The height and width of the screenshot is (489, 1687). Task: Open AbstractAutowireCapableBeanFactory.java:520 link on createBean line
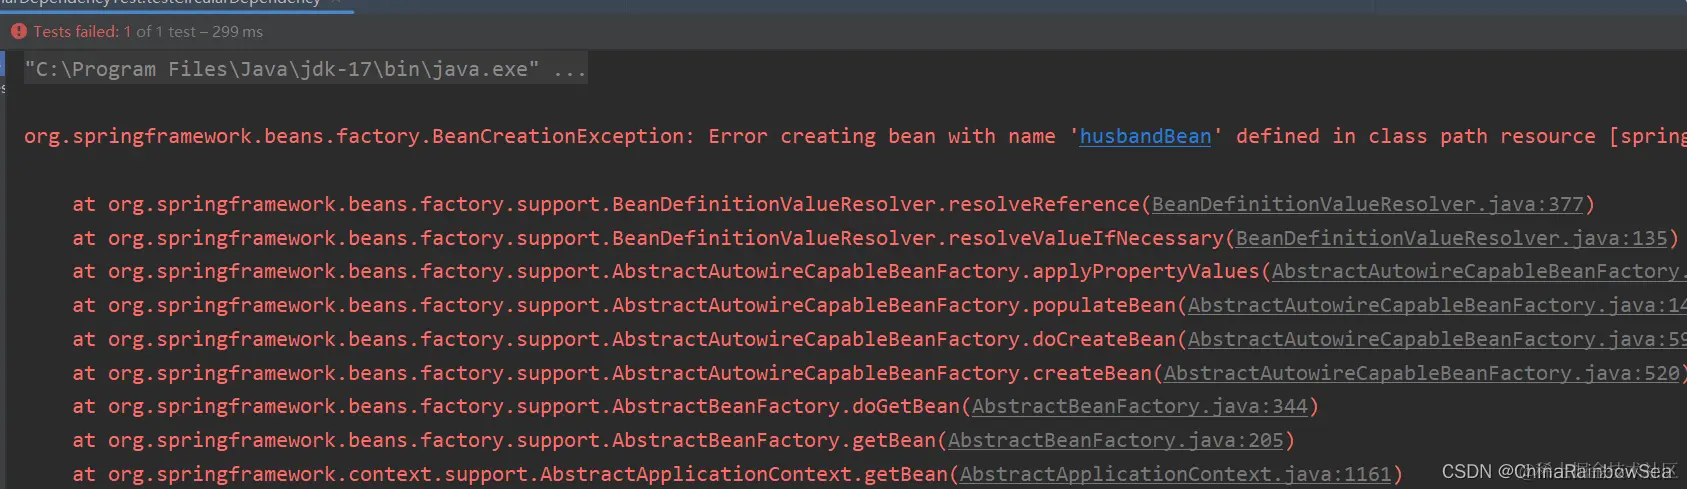1421,373
